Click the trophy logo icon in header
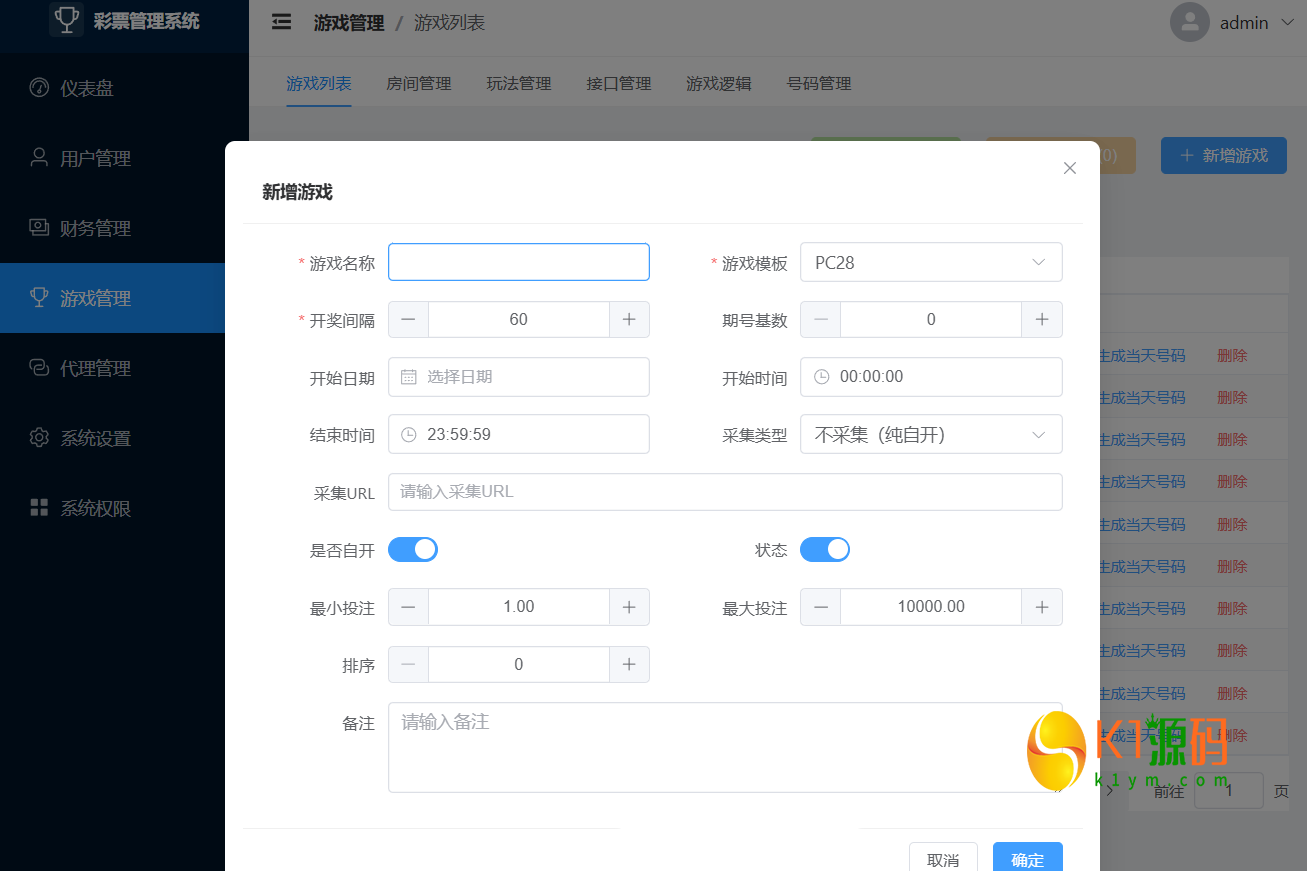Image resolution: width=1307 pixels, height=871 pixels. 66,19
